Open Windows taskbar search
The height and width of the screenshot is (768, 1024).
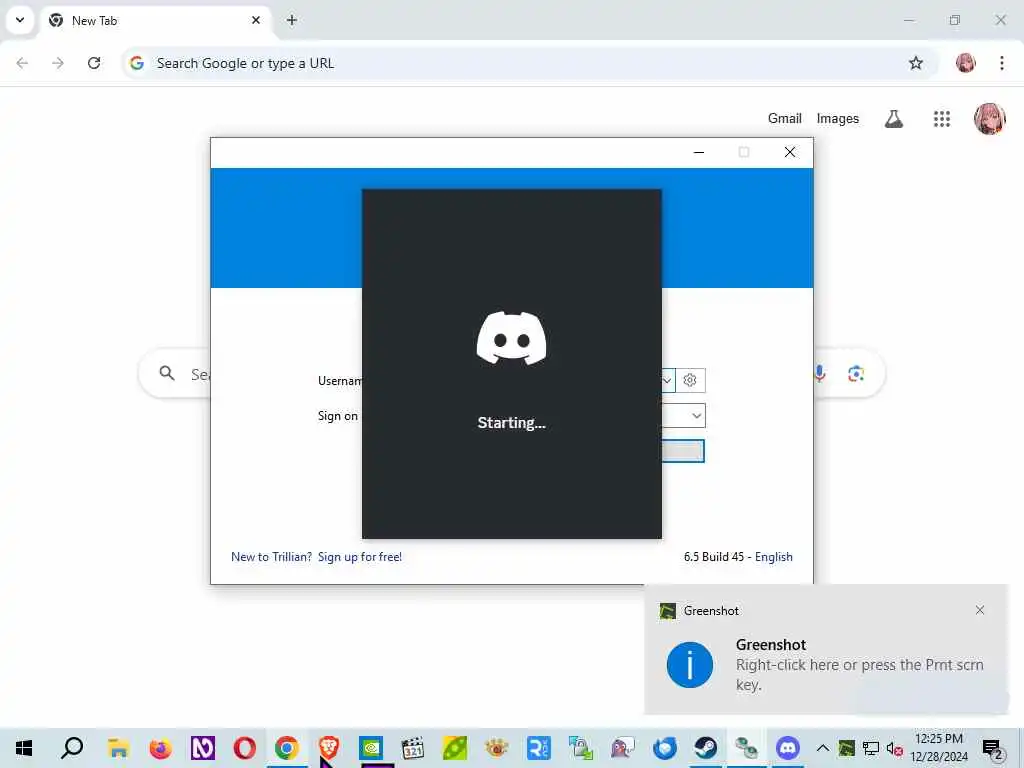coord(72,748)
